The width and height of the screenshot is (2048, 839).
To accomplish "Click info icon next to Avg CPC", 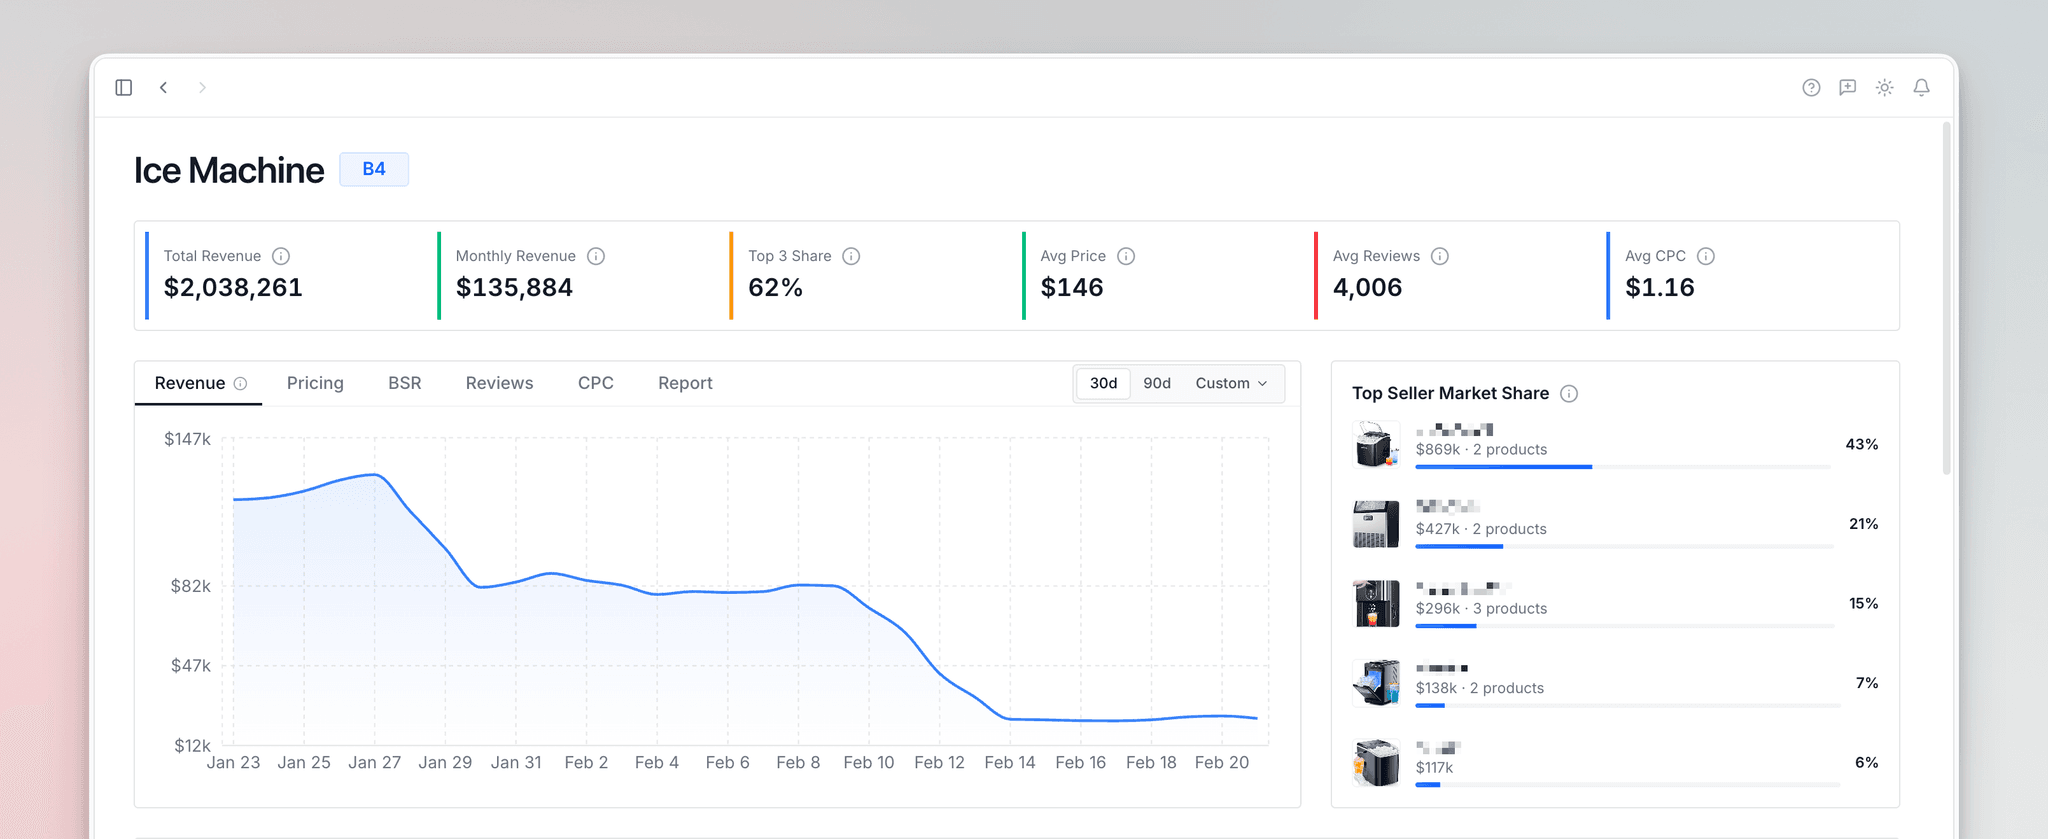I will pyautogui.click(x=1706, y=256).
